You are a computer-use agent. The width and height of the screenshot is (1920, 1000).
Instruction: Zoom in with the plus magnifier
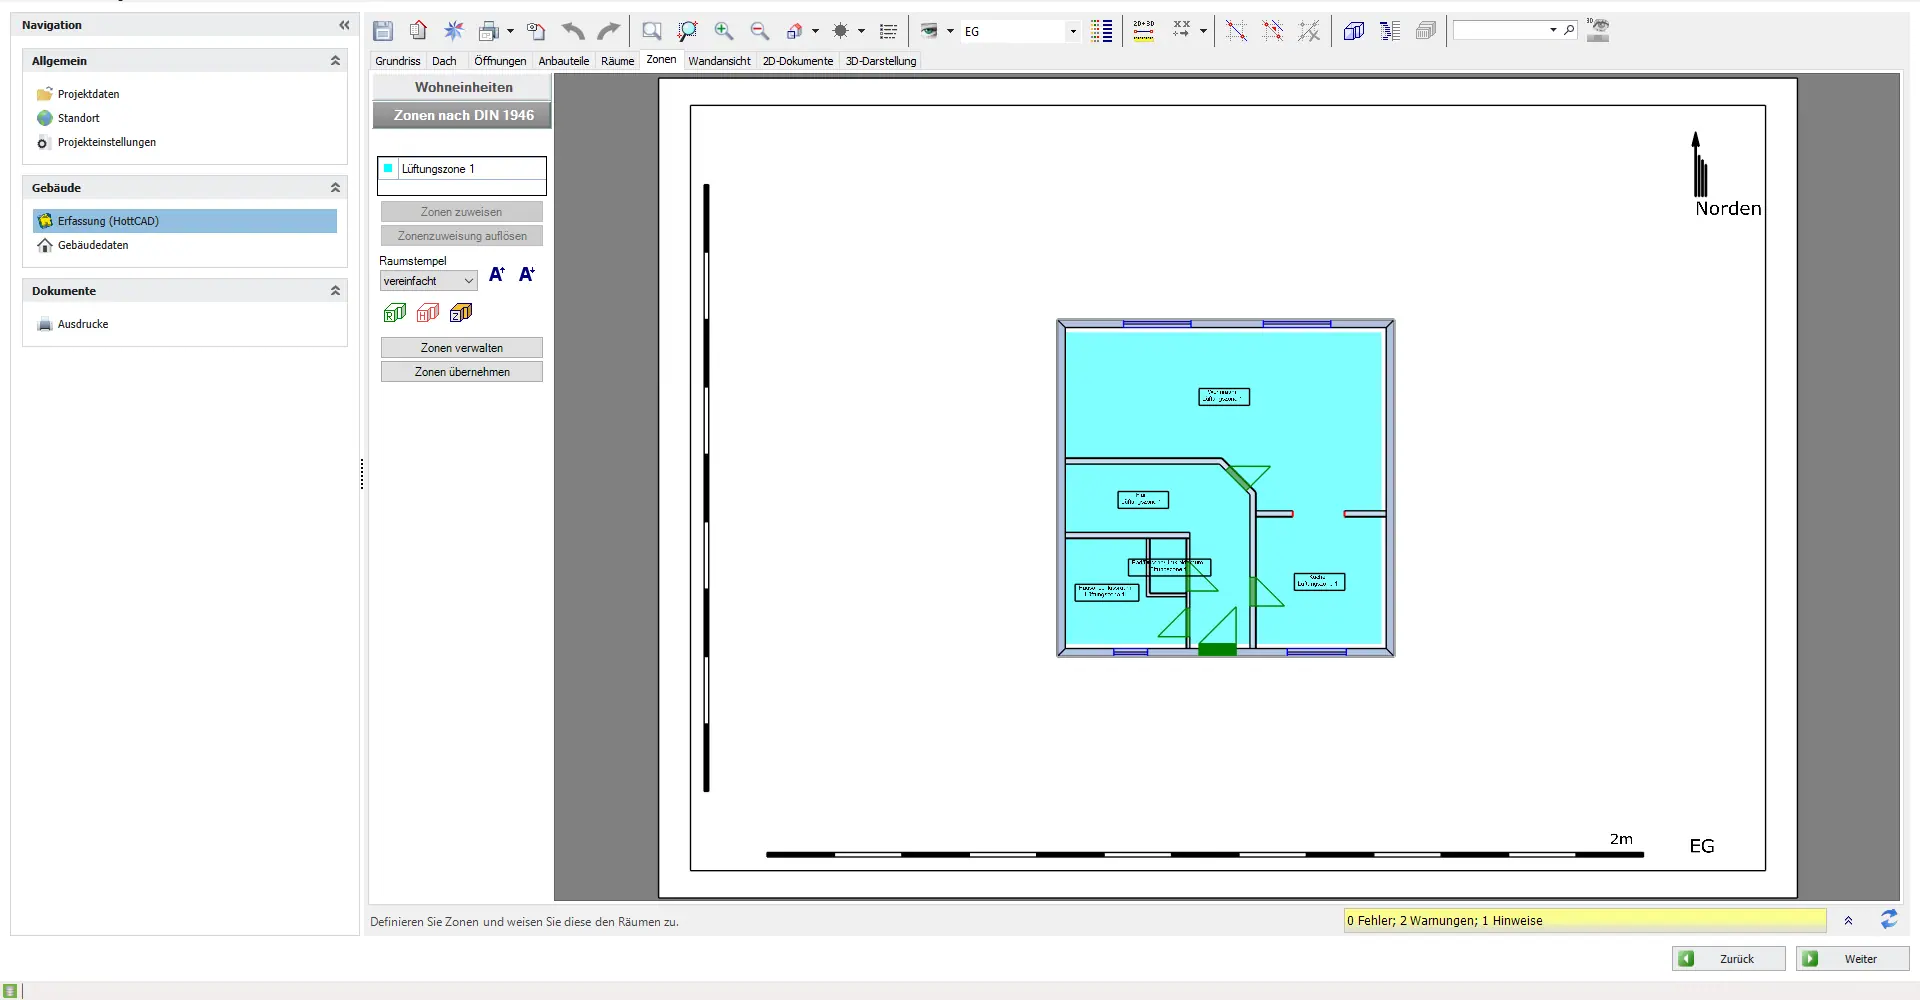click(724, 31)
